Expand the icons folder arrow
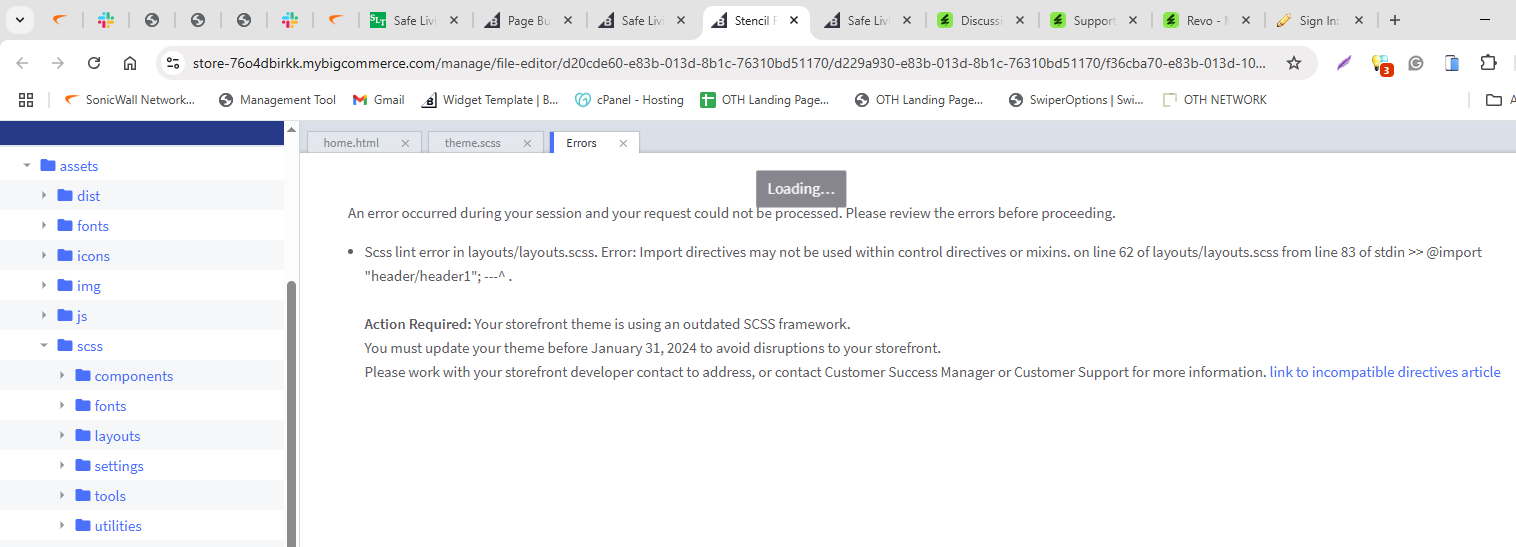 coord(44,256)
